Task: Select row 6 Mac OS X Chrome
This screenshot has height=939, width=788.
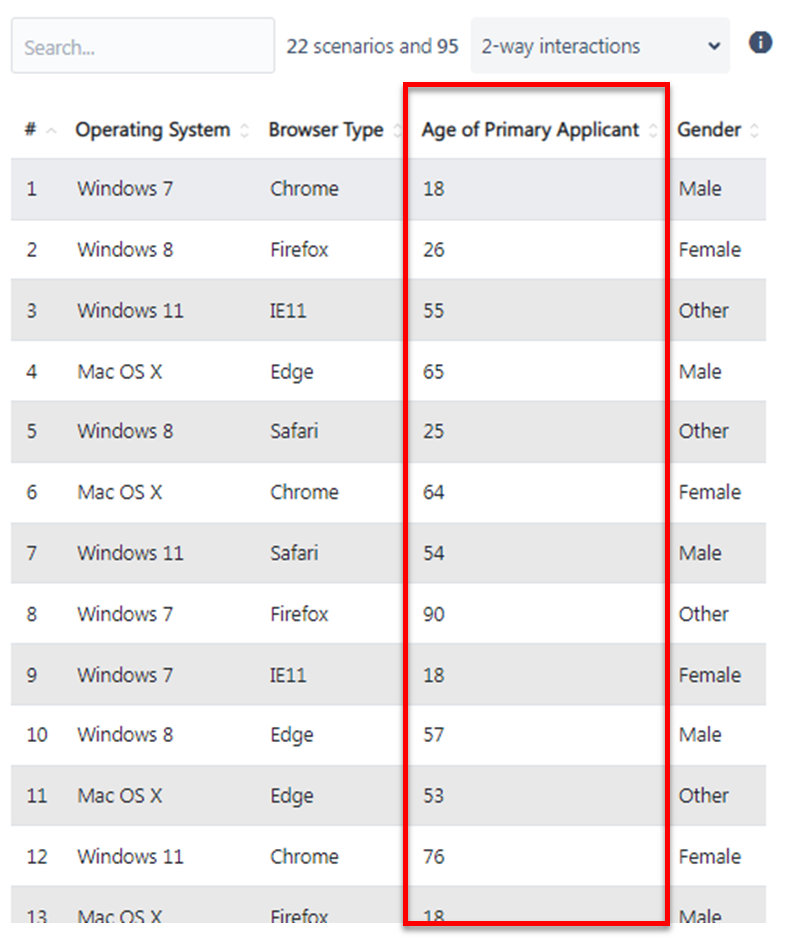Action: [388, 492]
